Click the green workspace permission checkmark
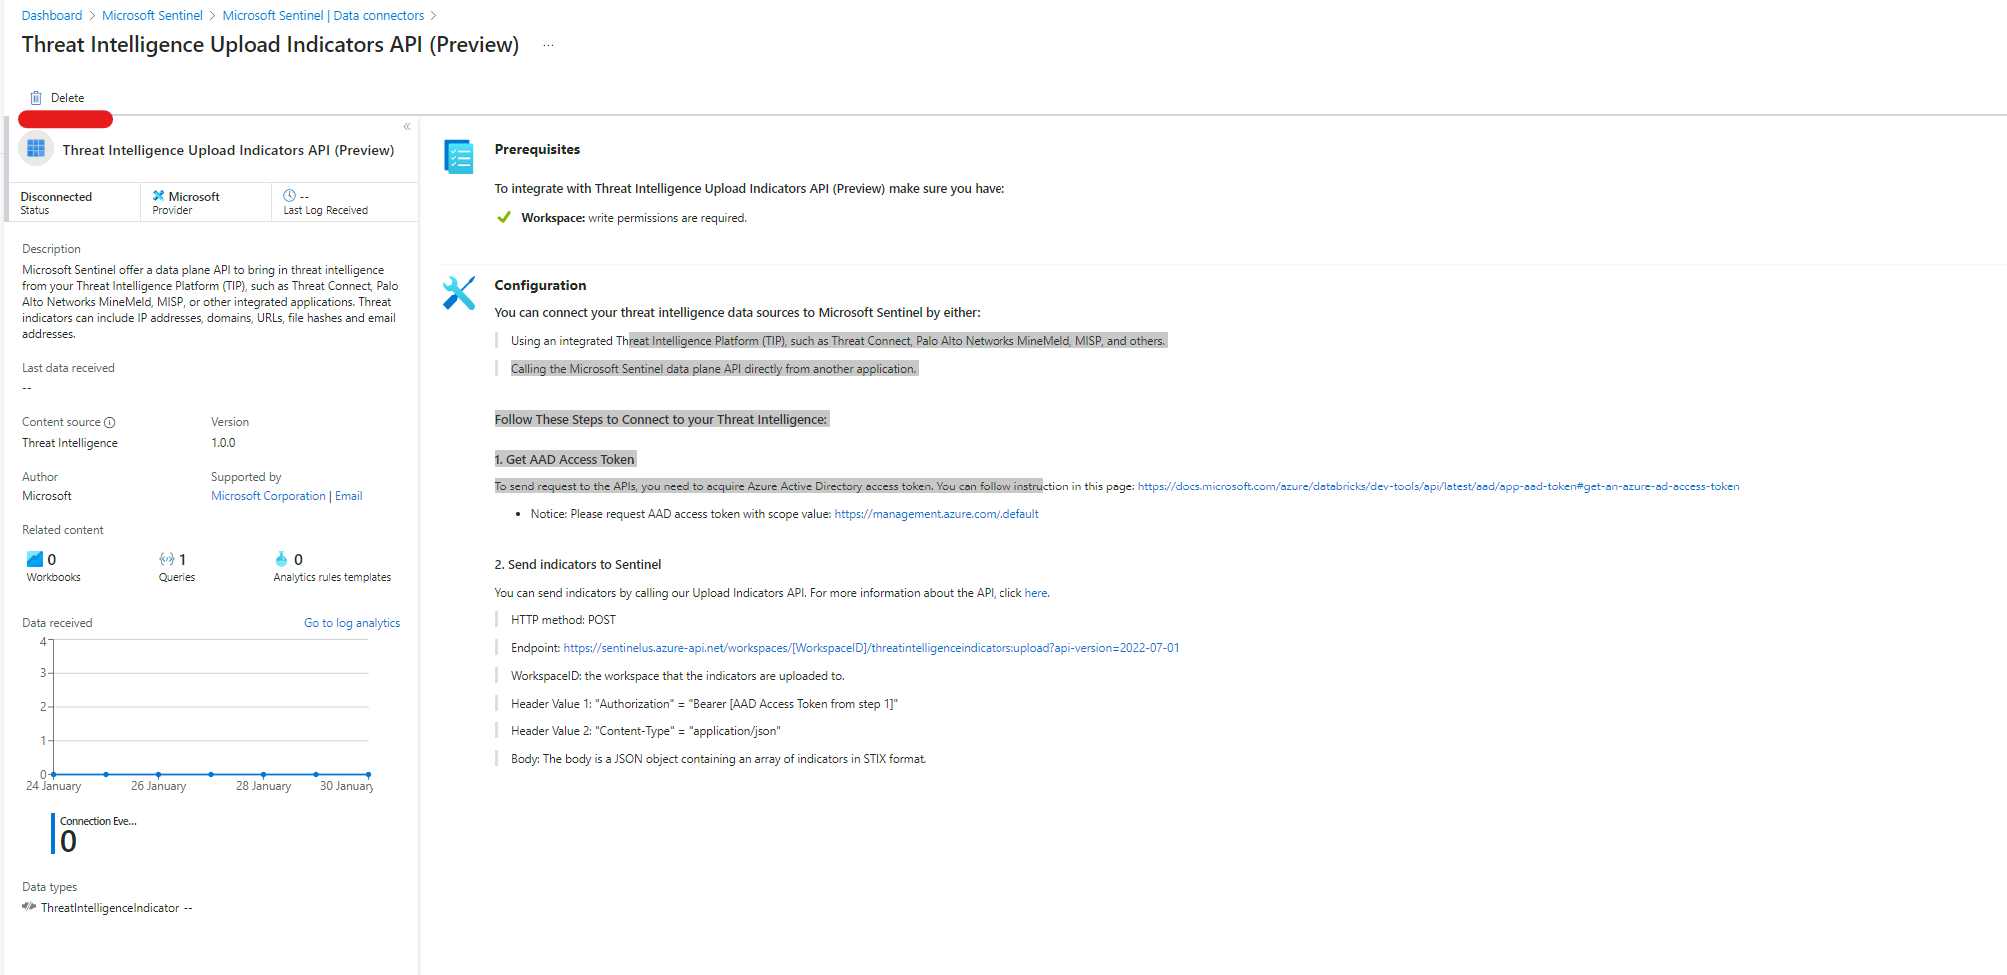Image resolution: width=2007 pixels, height=975 pixels. 504,217
